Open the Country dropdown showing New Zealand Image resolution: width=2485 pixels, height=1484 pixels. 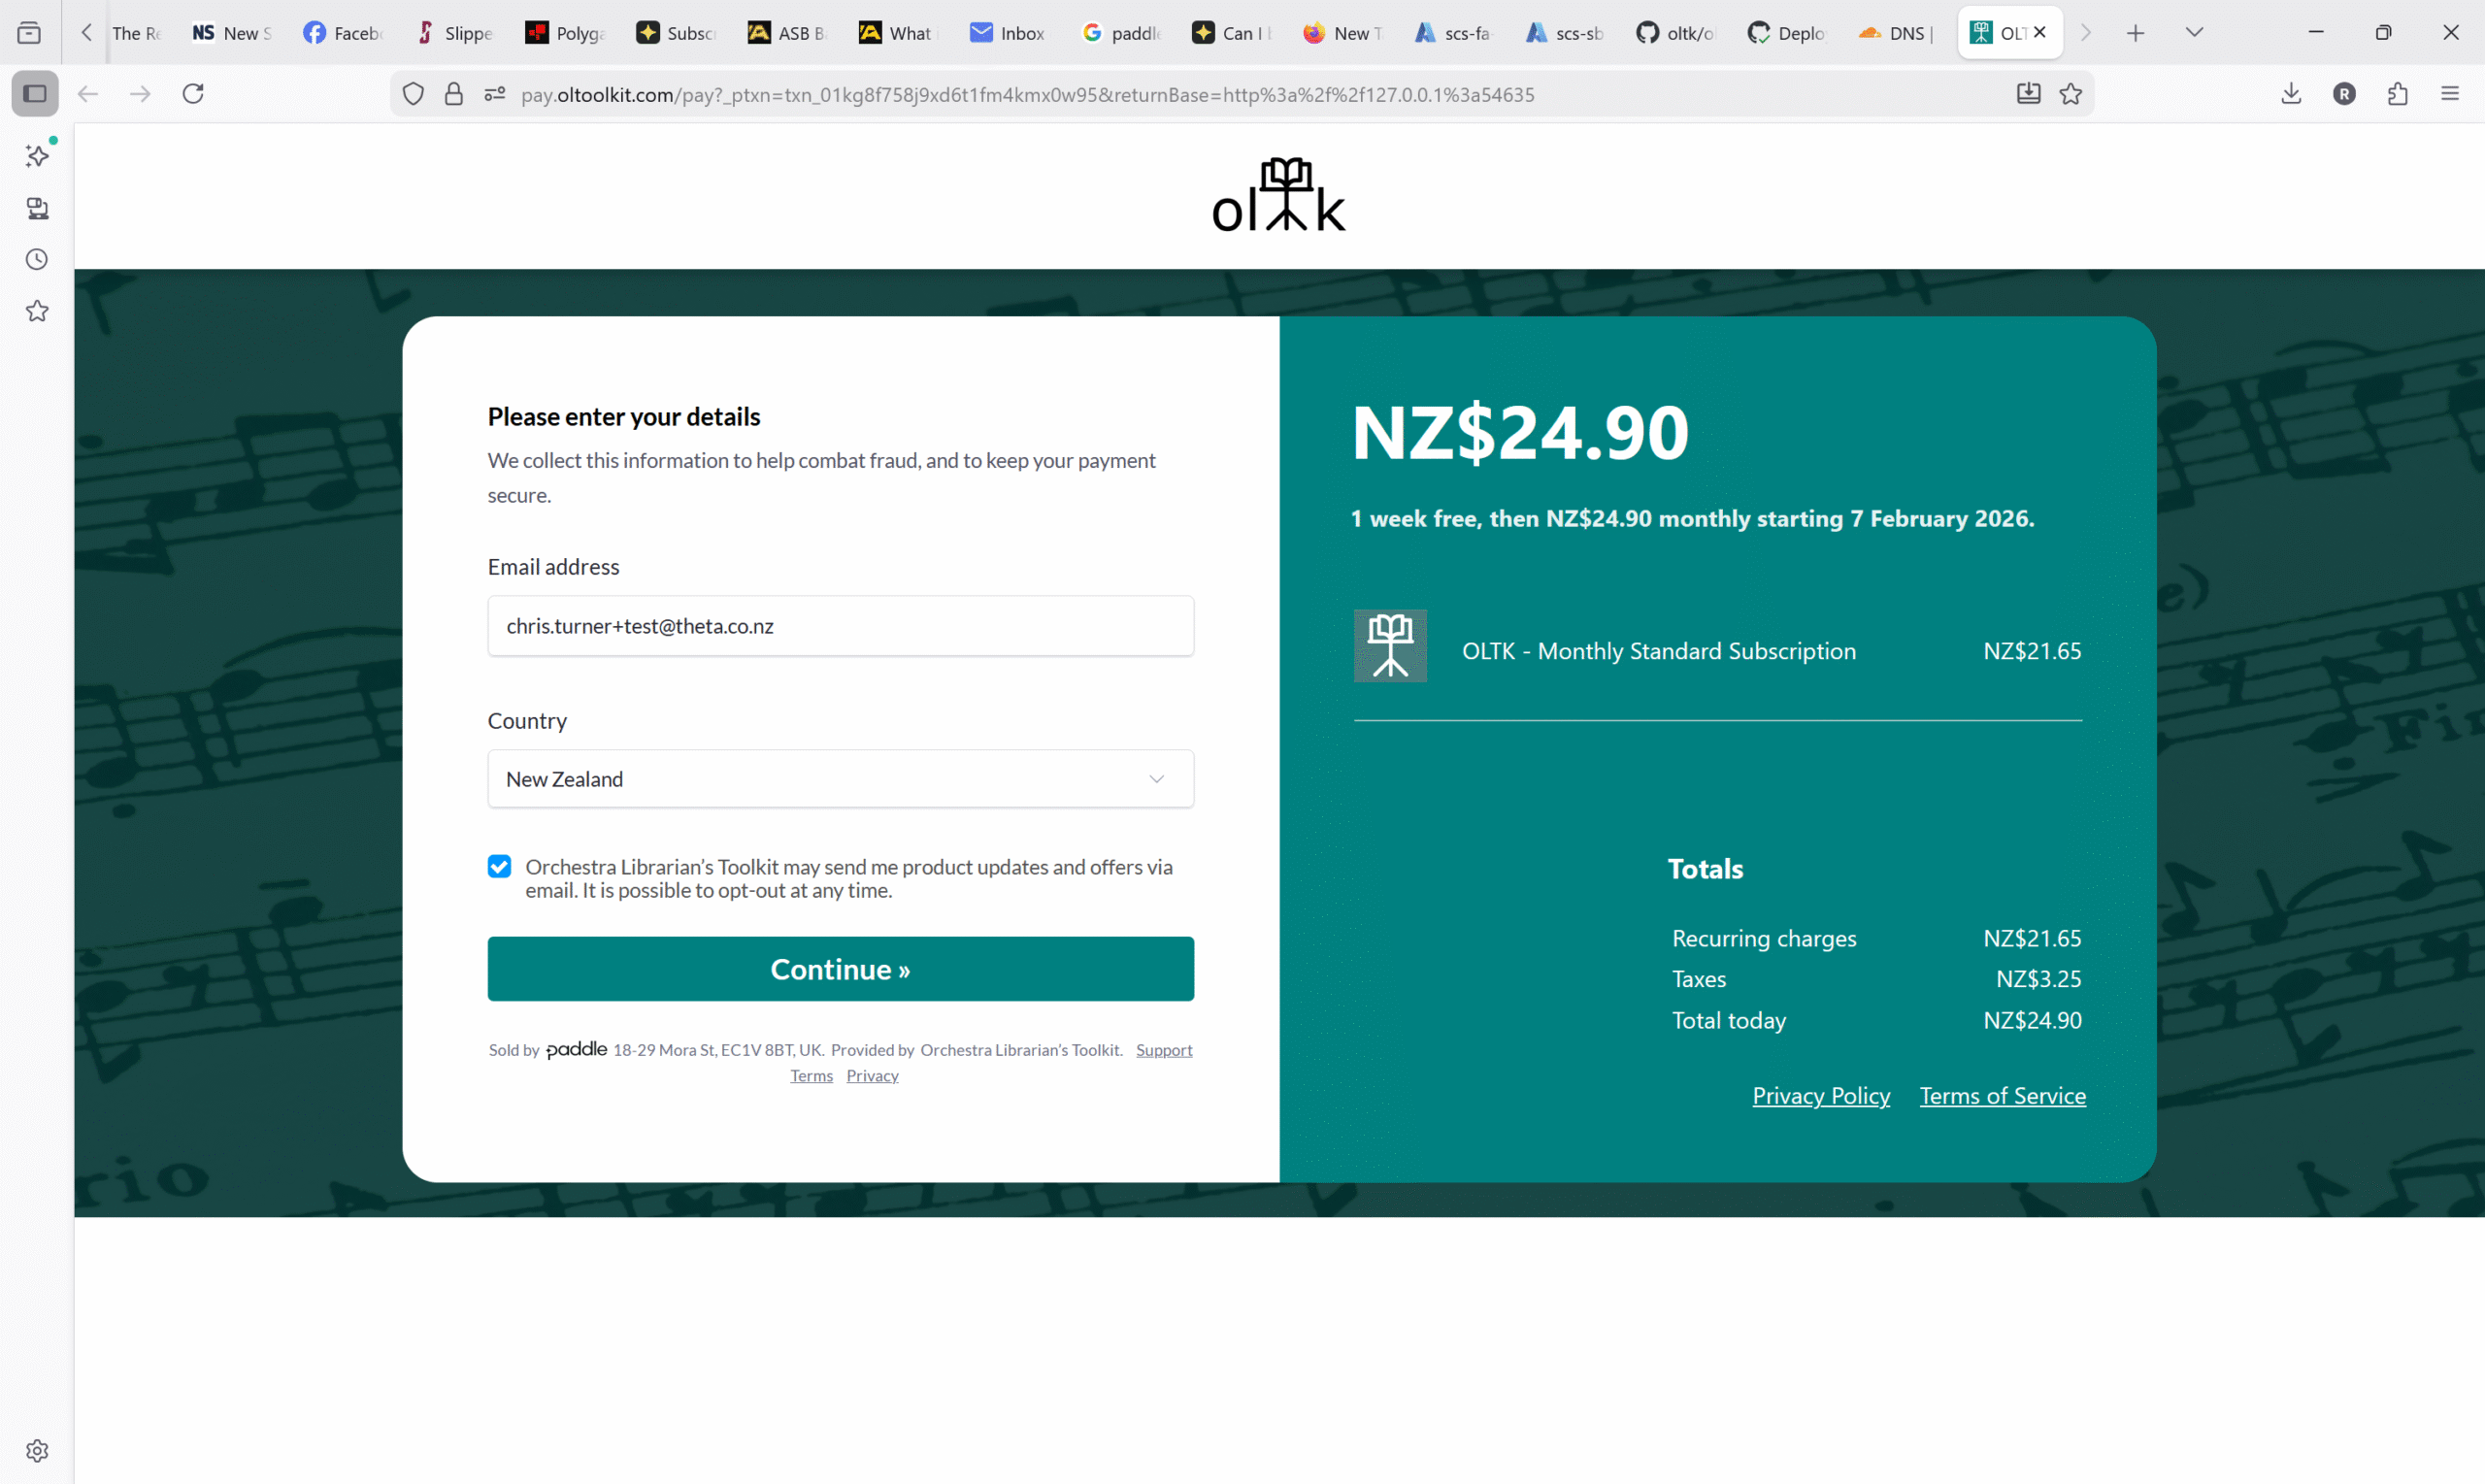[x=840, y=779]
